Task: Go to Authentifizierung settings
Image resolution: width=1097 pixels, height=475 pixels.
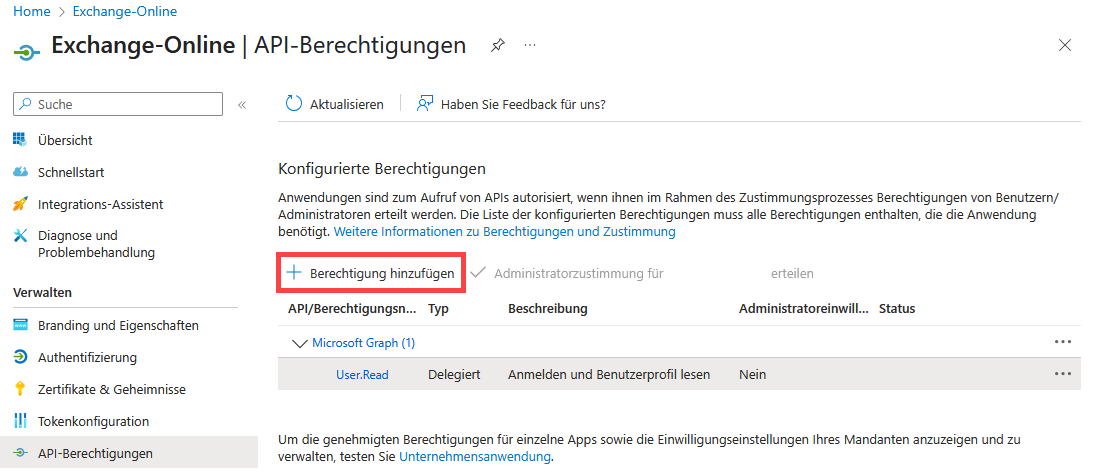Action: [x=87, y=358]
